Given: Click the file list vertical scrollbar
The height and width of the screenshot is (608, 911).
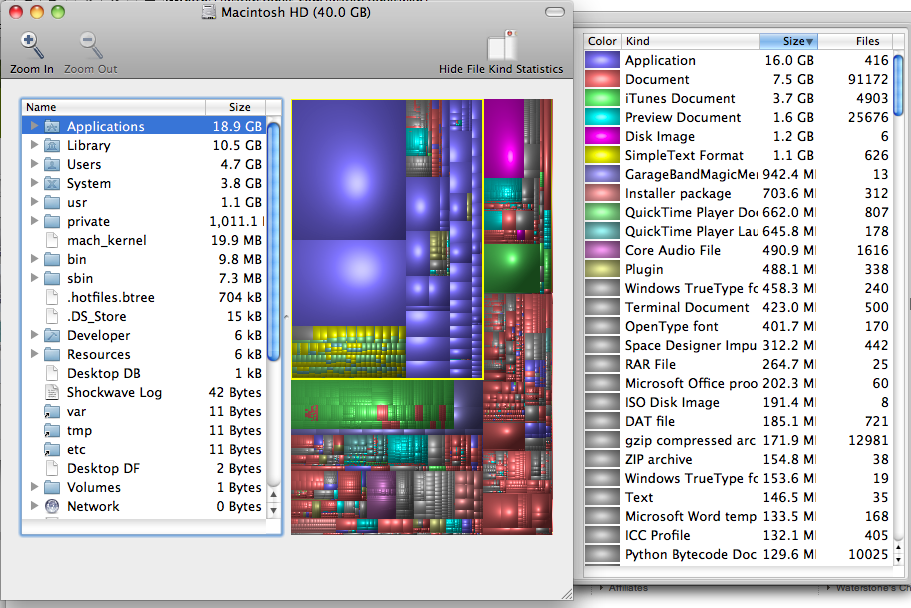Looking at the screenshot, I should [x=274, y=240].
